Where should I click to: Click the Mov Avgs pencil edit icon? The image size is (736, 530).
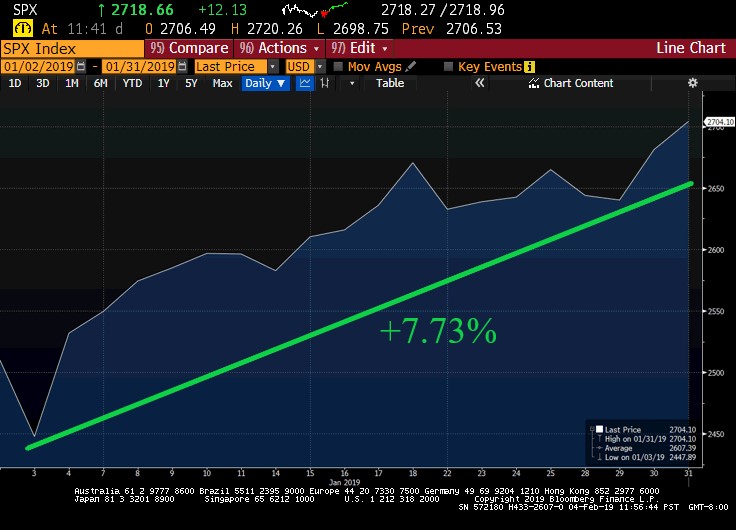coord(411,66)
